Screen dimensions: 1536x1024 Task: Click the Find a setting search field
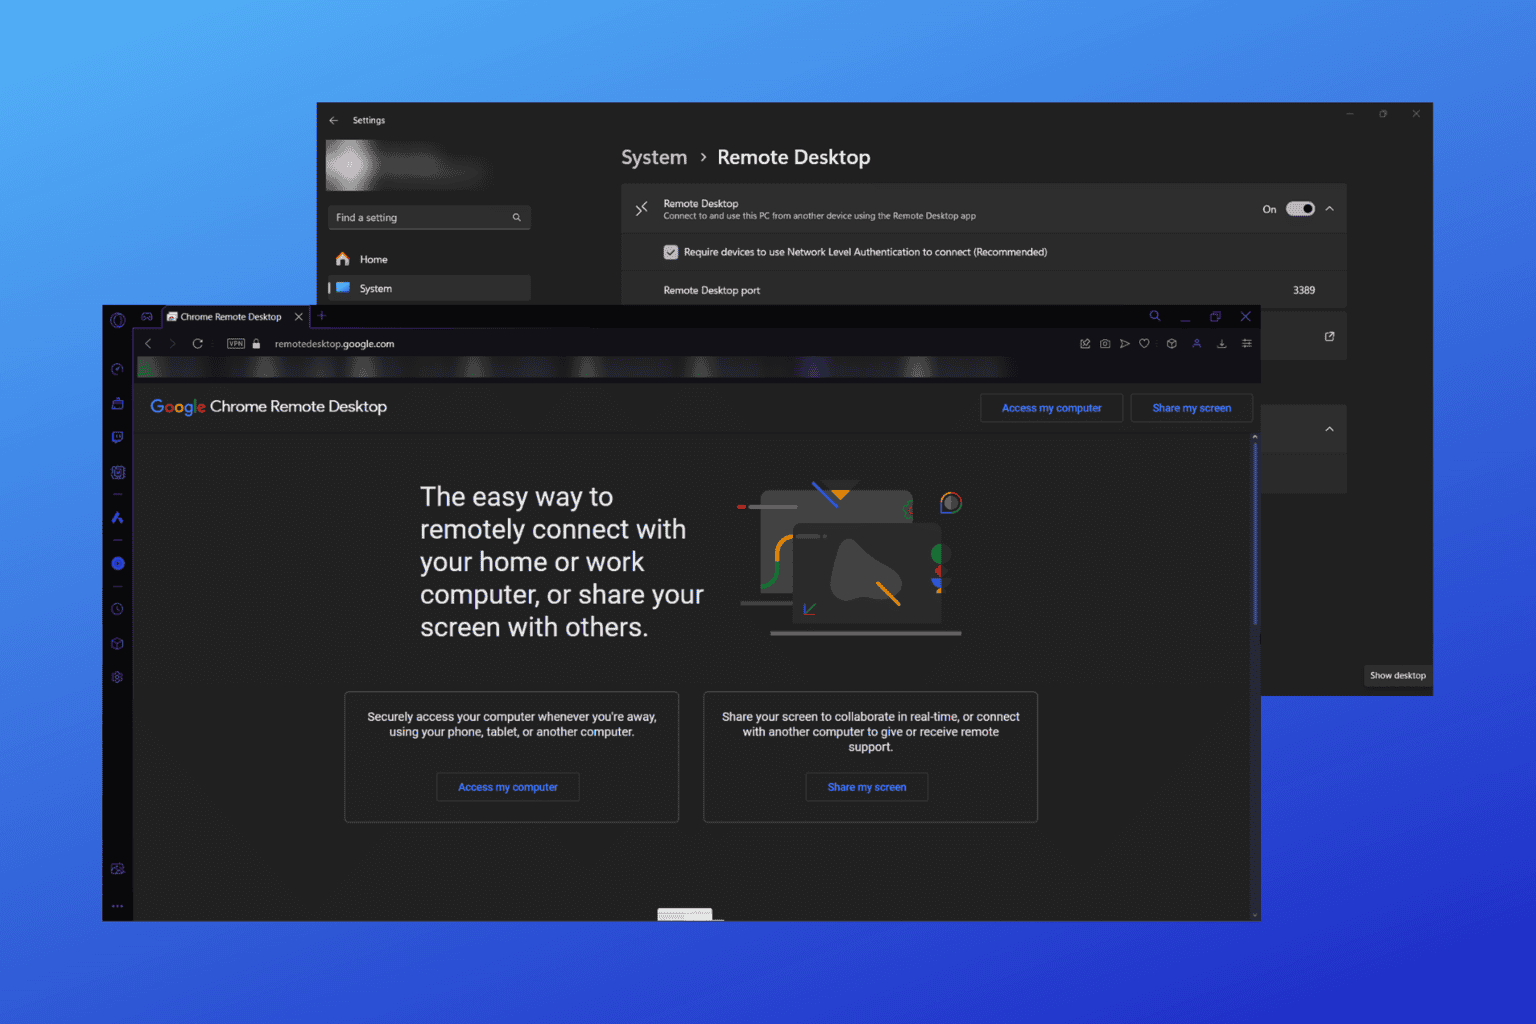pyautogui.click(x=429, y=217)
